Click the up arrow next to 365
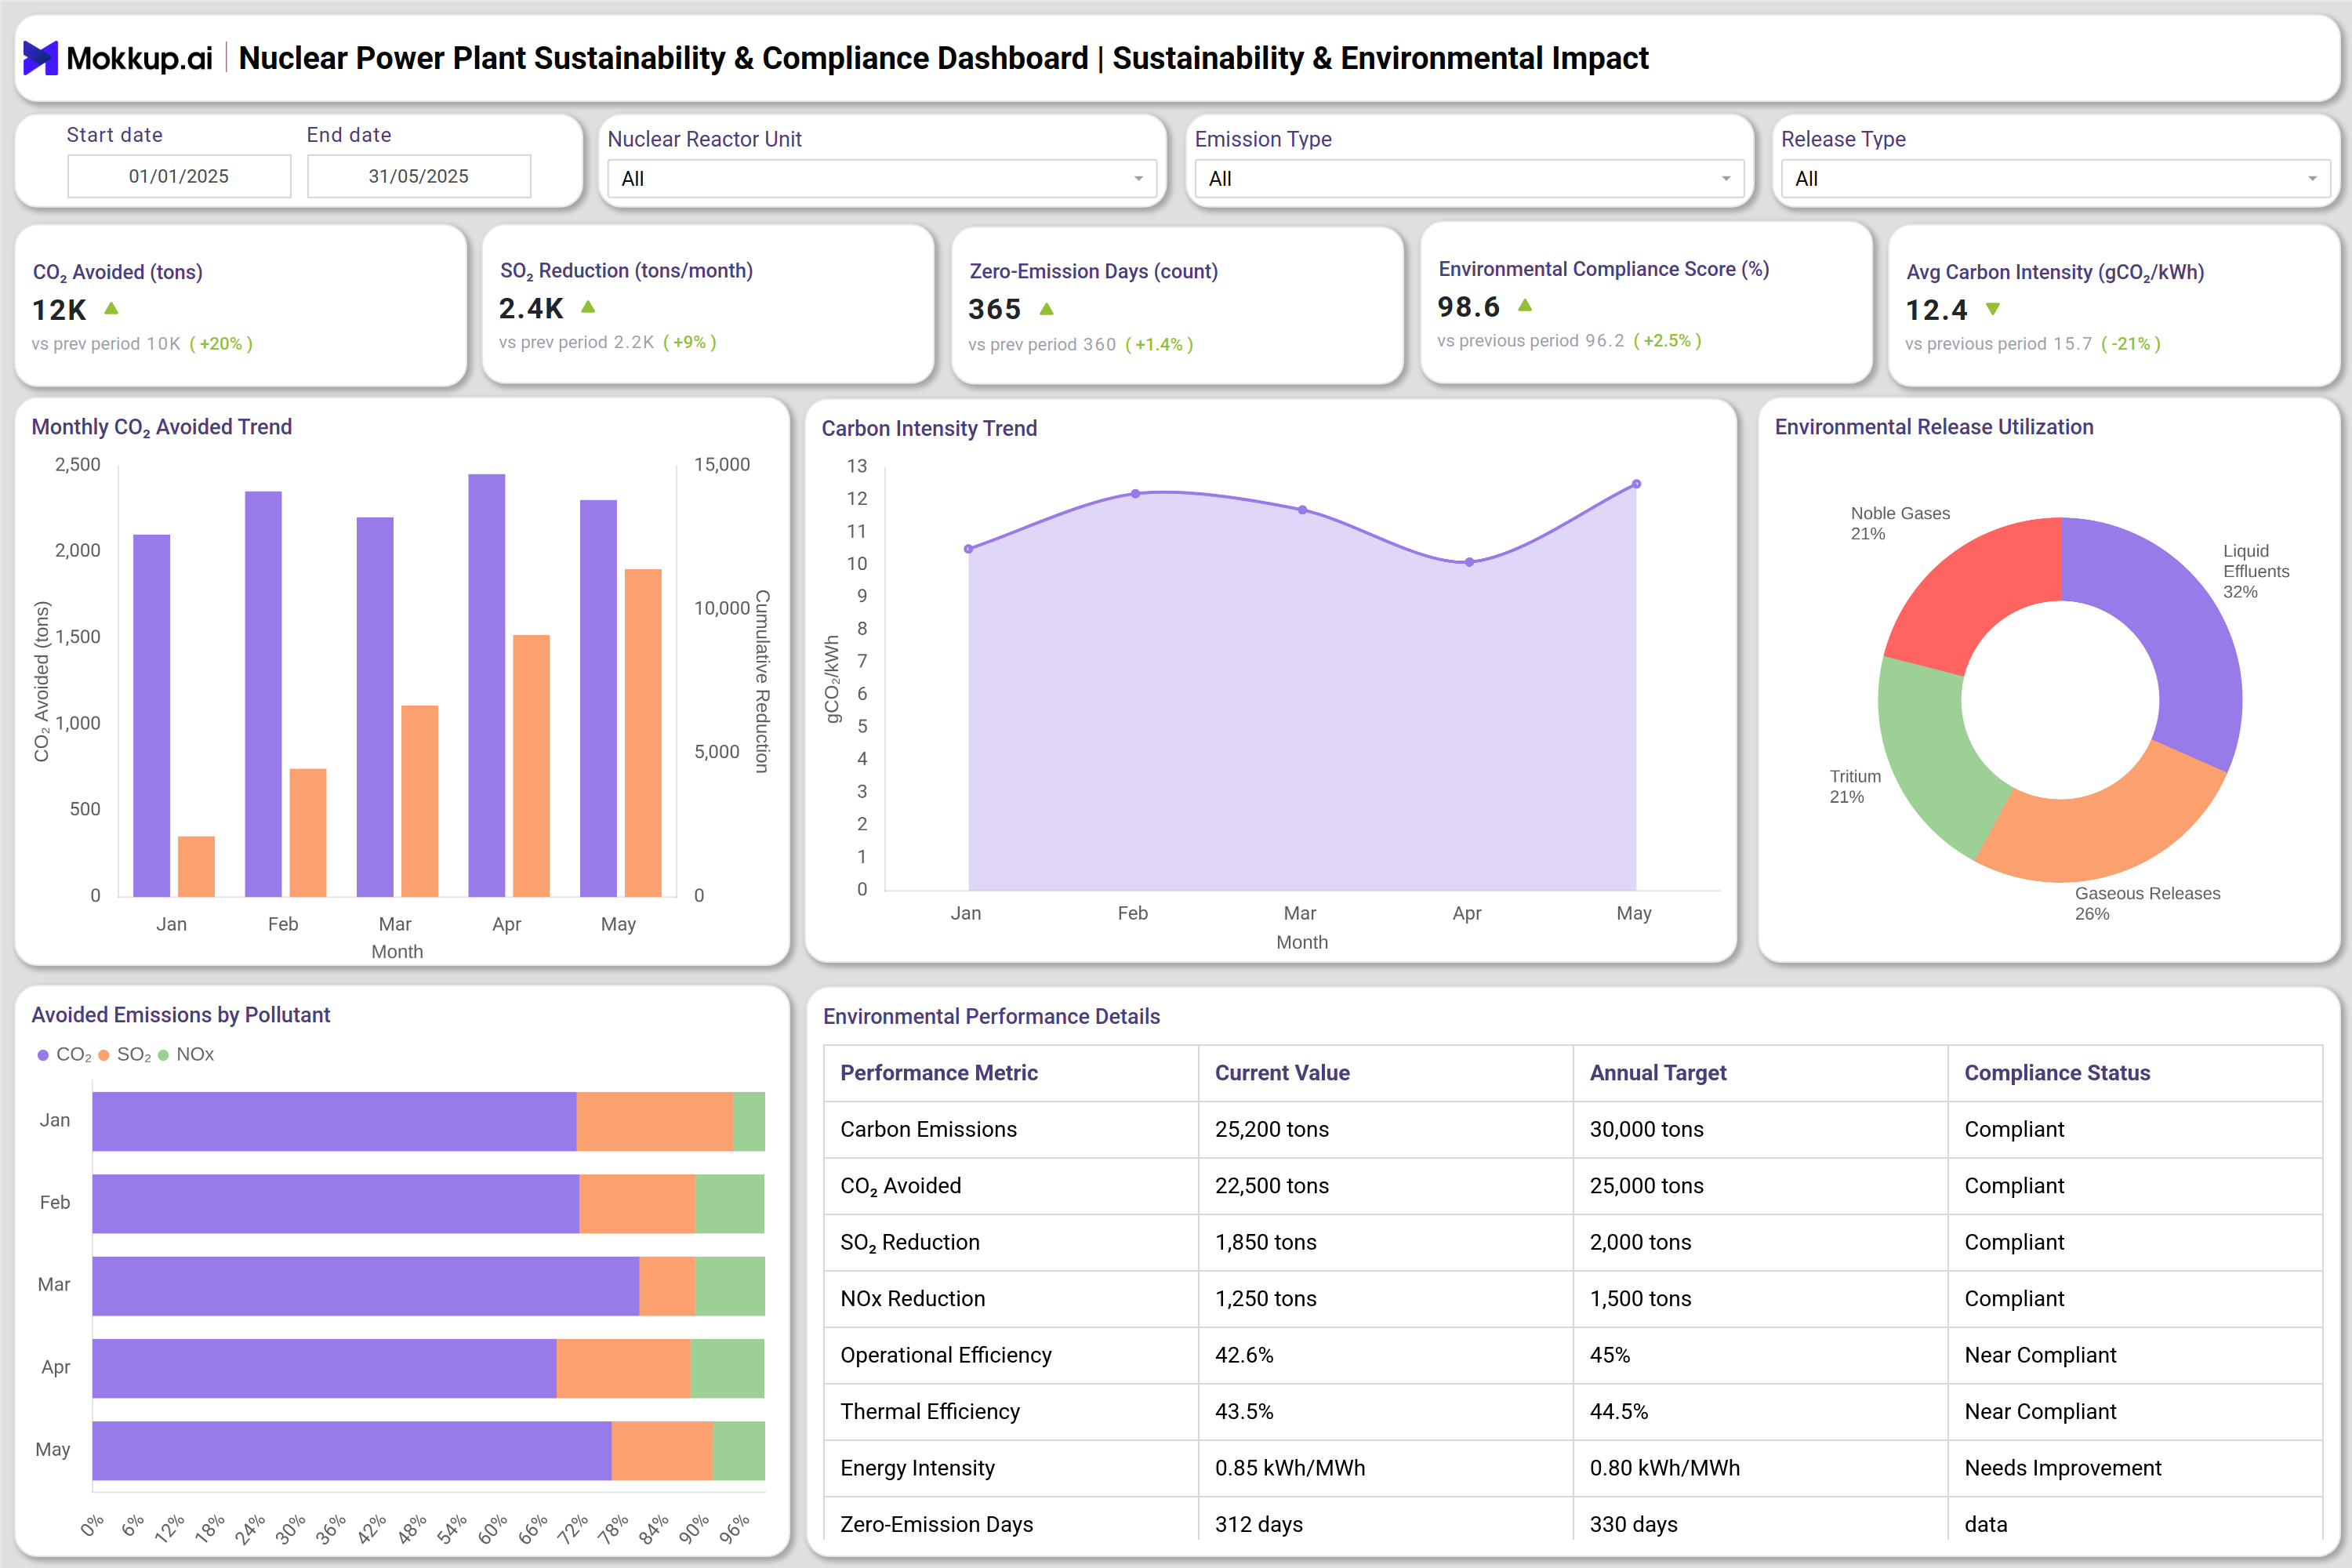Image resolution: width=2352 pixels, height=1568 pixels. click(1046, 309)
